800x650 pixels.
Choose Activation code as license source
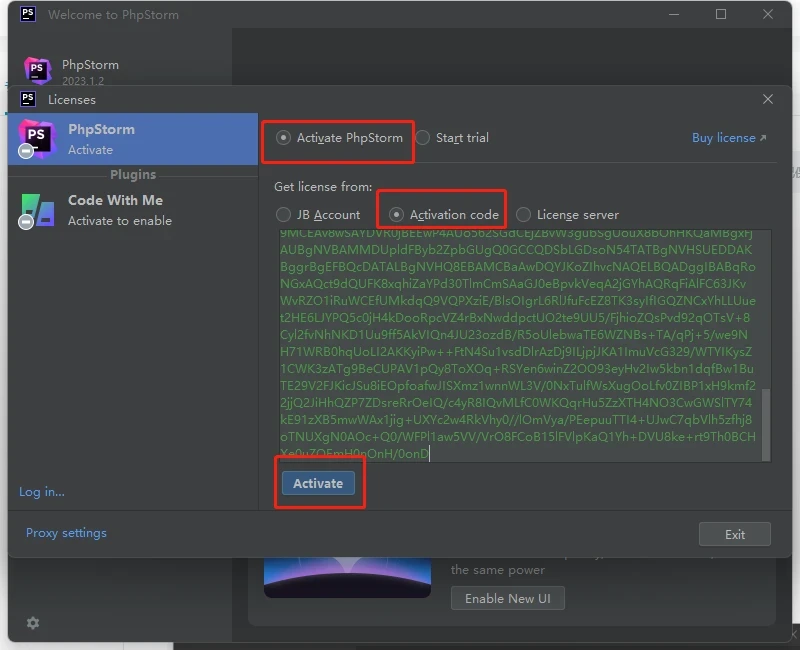[x=397, y=215]
